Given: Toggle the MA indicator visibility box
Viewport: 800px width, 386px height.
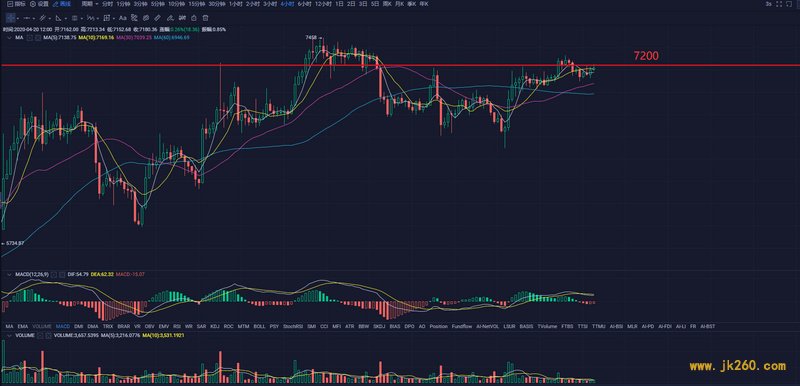Looking at the screenshot, I should [30, 37].
